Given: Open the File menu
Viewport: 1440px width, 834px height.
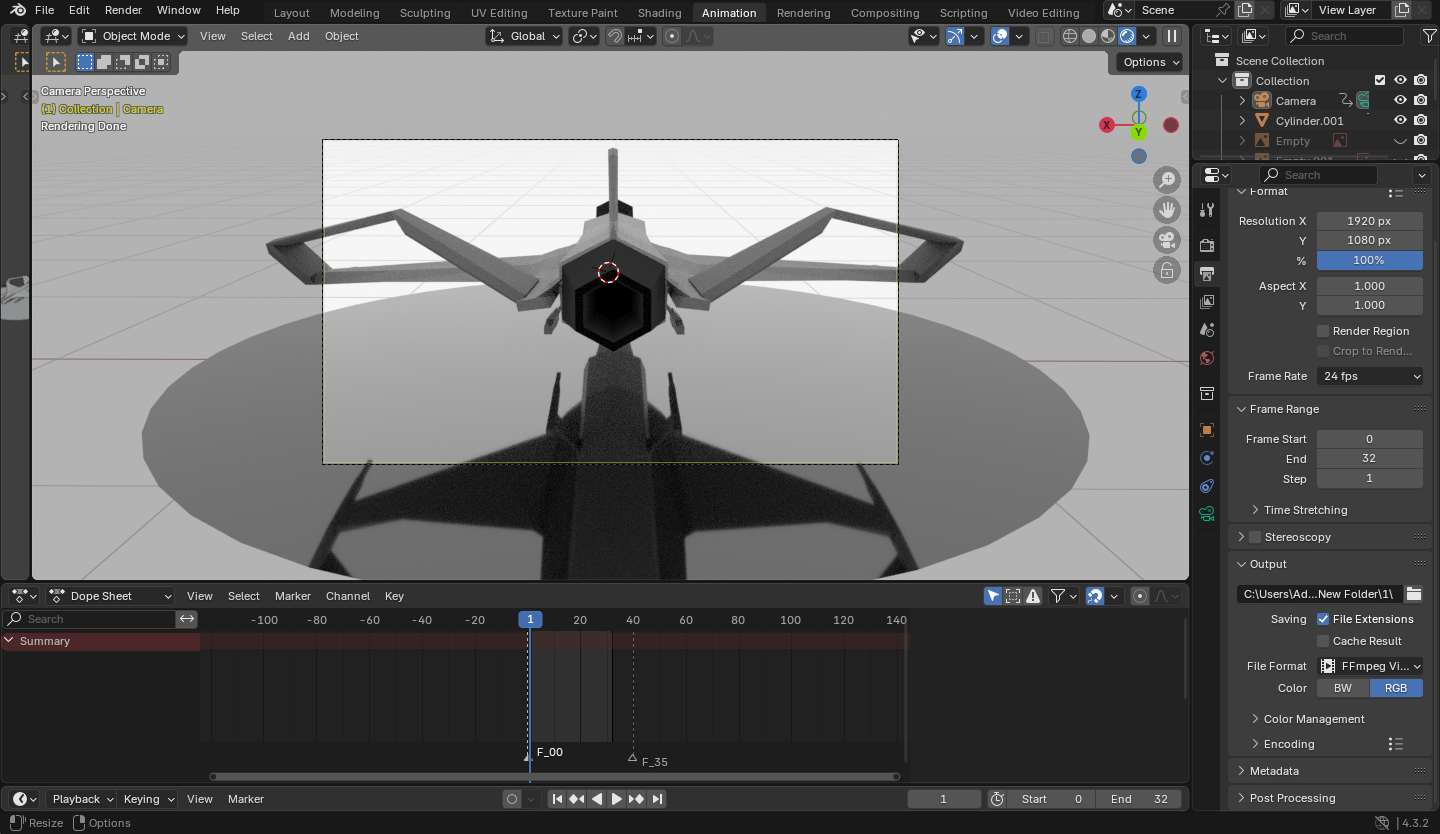Looking at the screenshot, I should pyautogui.click(x=44, y=10).
